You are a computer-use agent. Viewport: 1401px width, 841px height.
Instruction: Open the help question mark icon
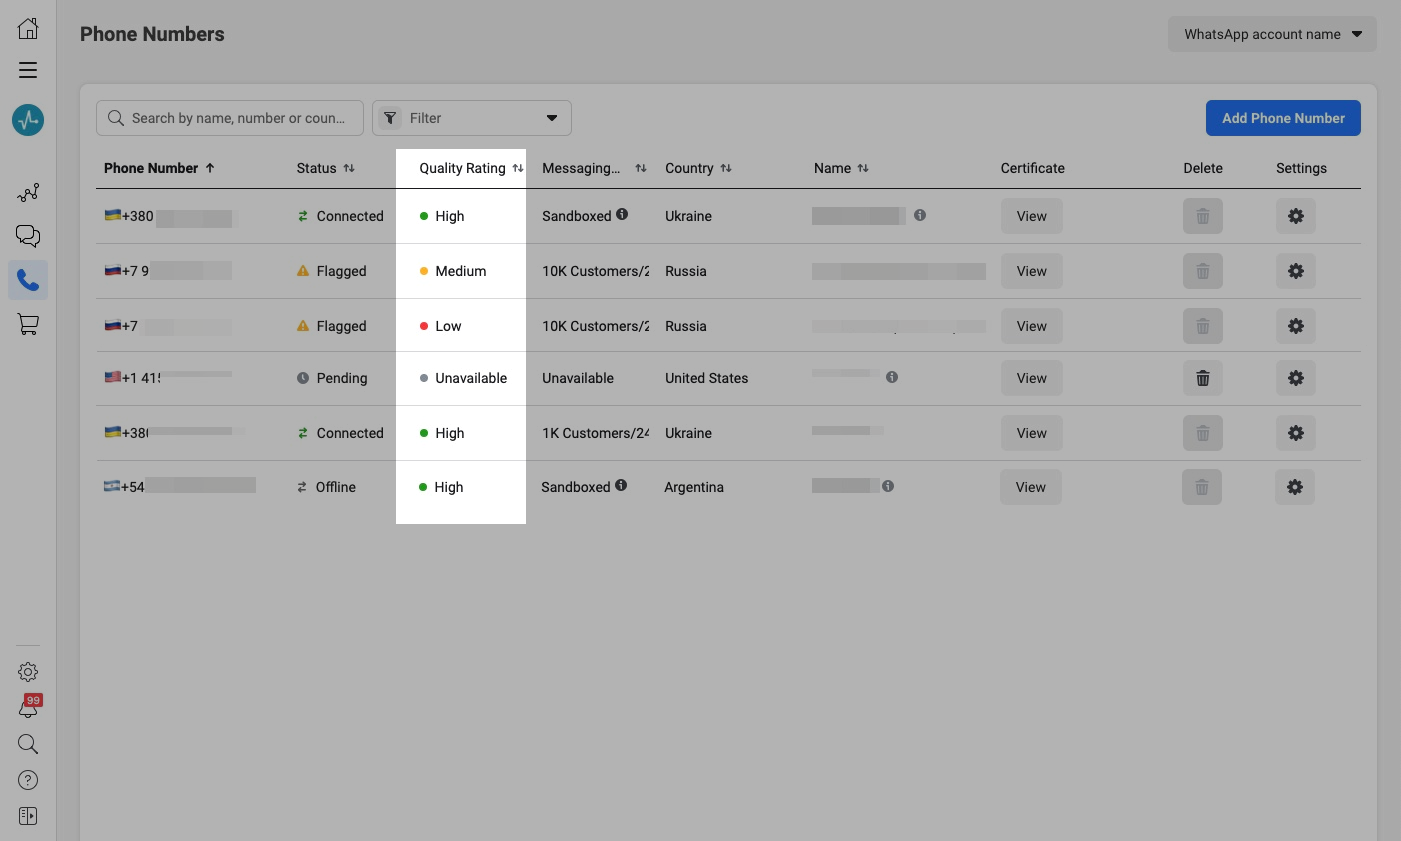(28, 780)
